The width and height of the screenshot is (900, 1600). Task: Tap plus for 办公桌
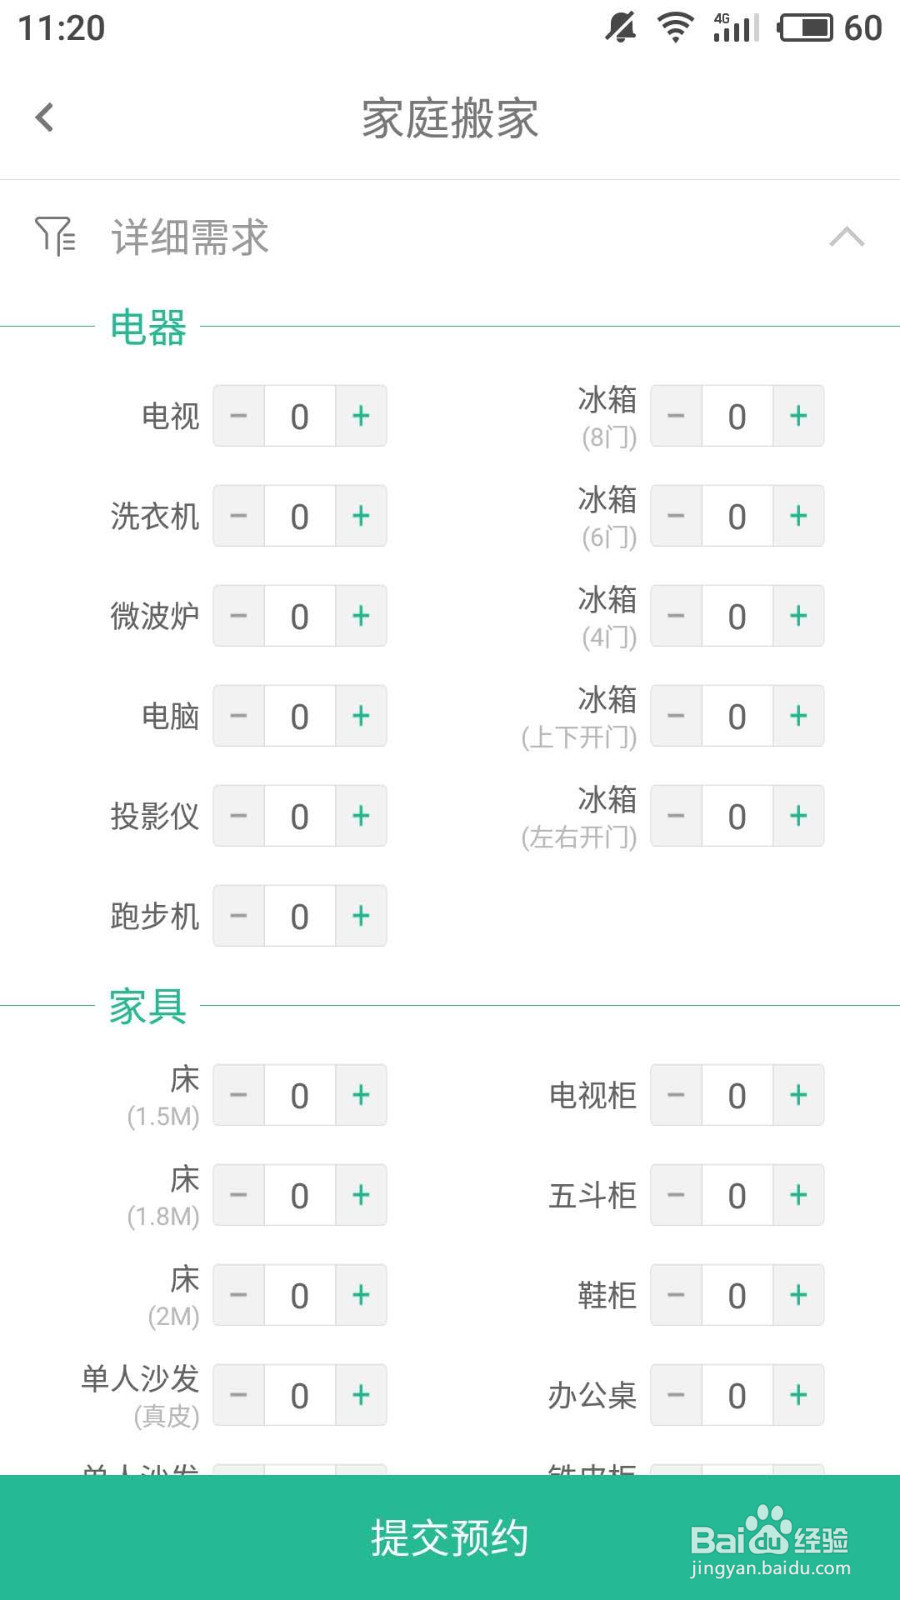click(798, 1395)
